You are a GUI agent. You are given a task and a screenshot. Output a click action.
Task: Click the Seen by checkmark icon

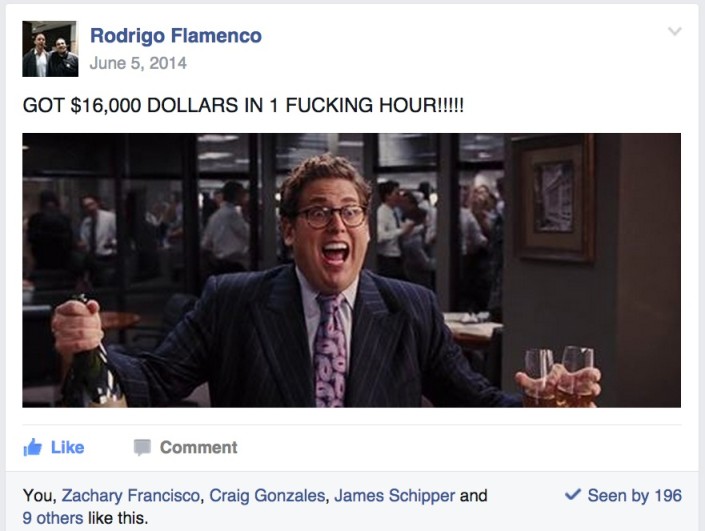(573, 495)
